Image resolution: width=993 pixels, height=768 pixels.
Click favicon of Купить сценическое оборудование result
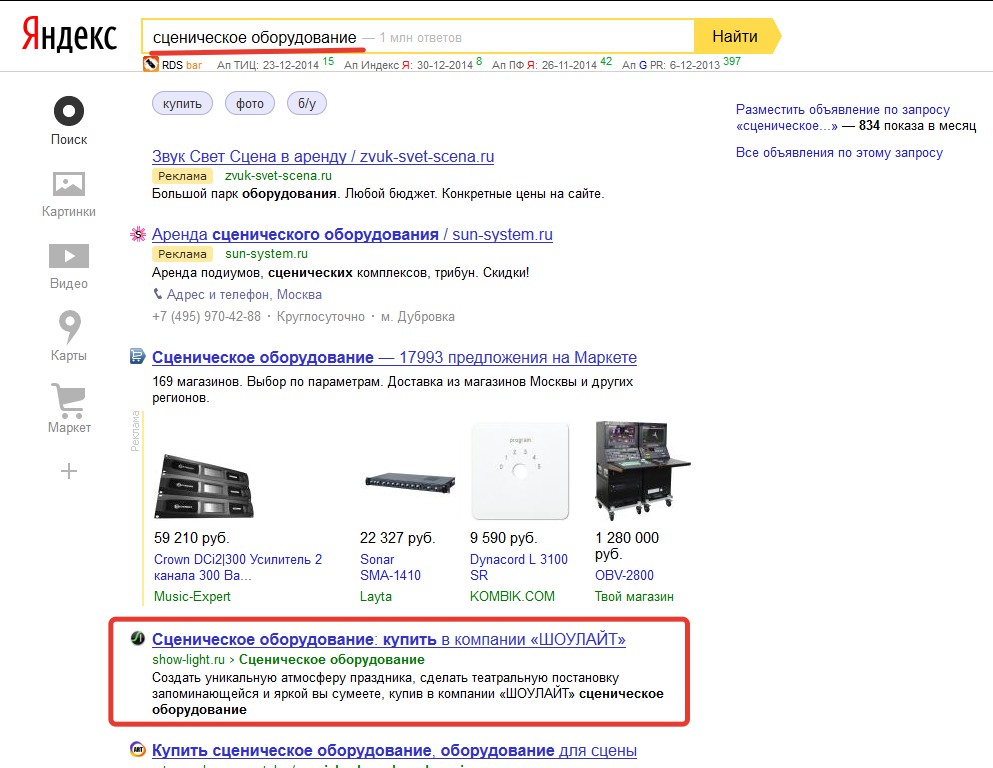click(x=137, y=750)
